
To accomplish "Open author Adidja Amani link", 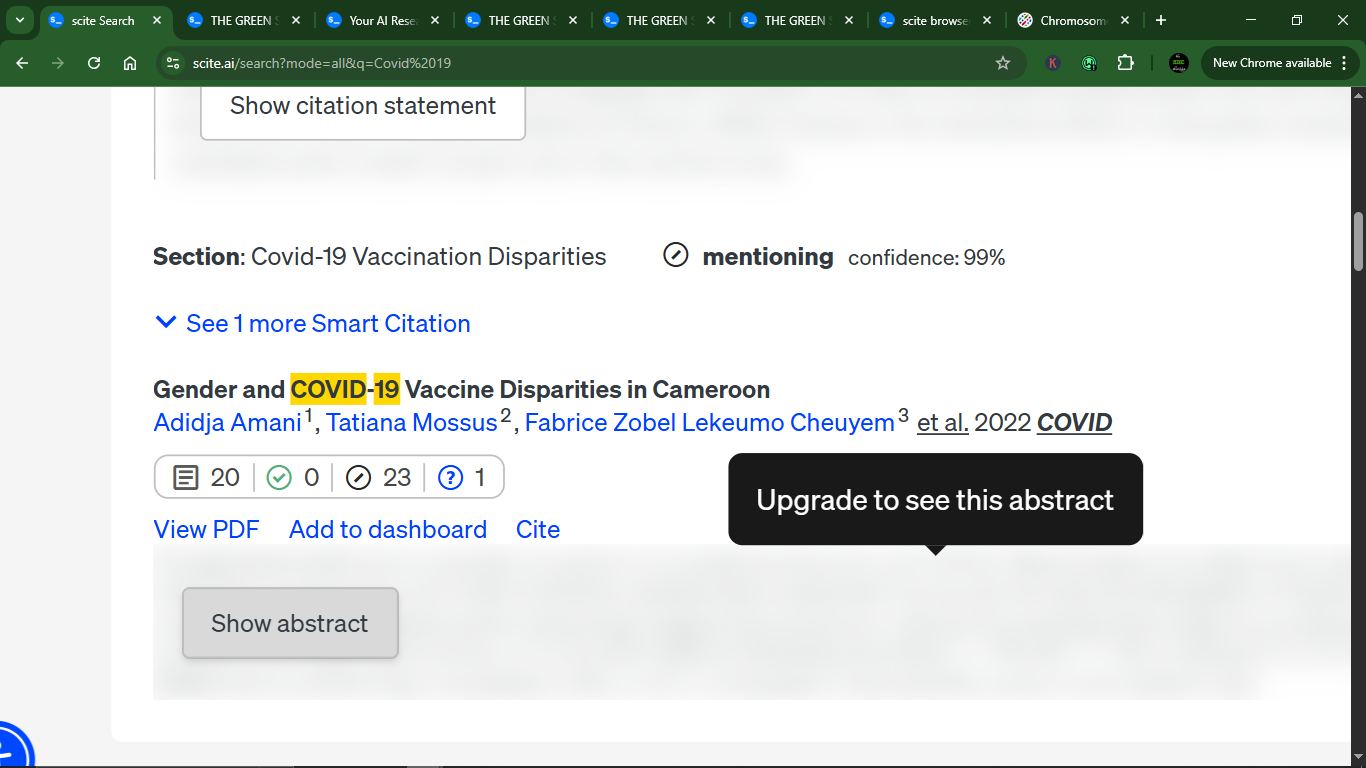I will [x=228, y=423].
